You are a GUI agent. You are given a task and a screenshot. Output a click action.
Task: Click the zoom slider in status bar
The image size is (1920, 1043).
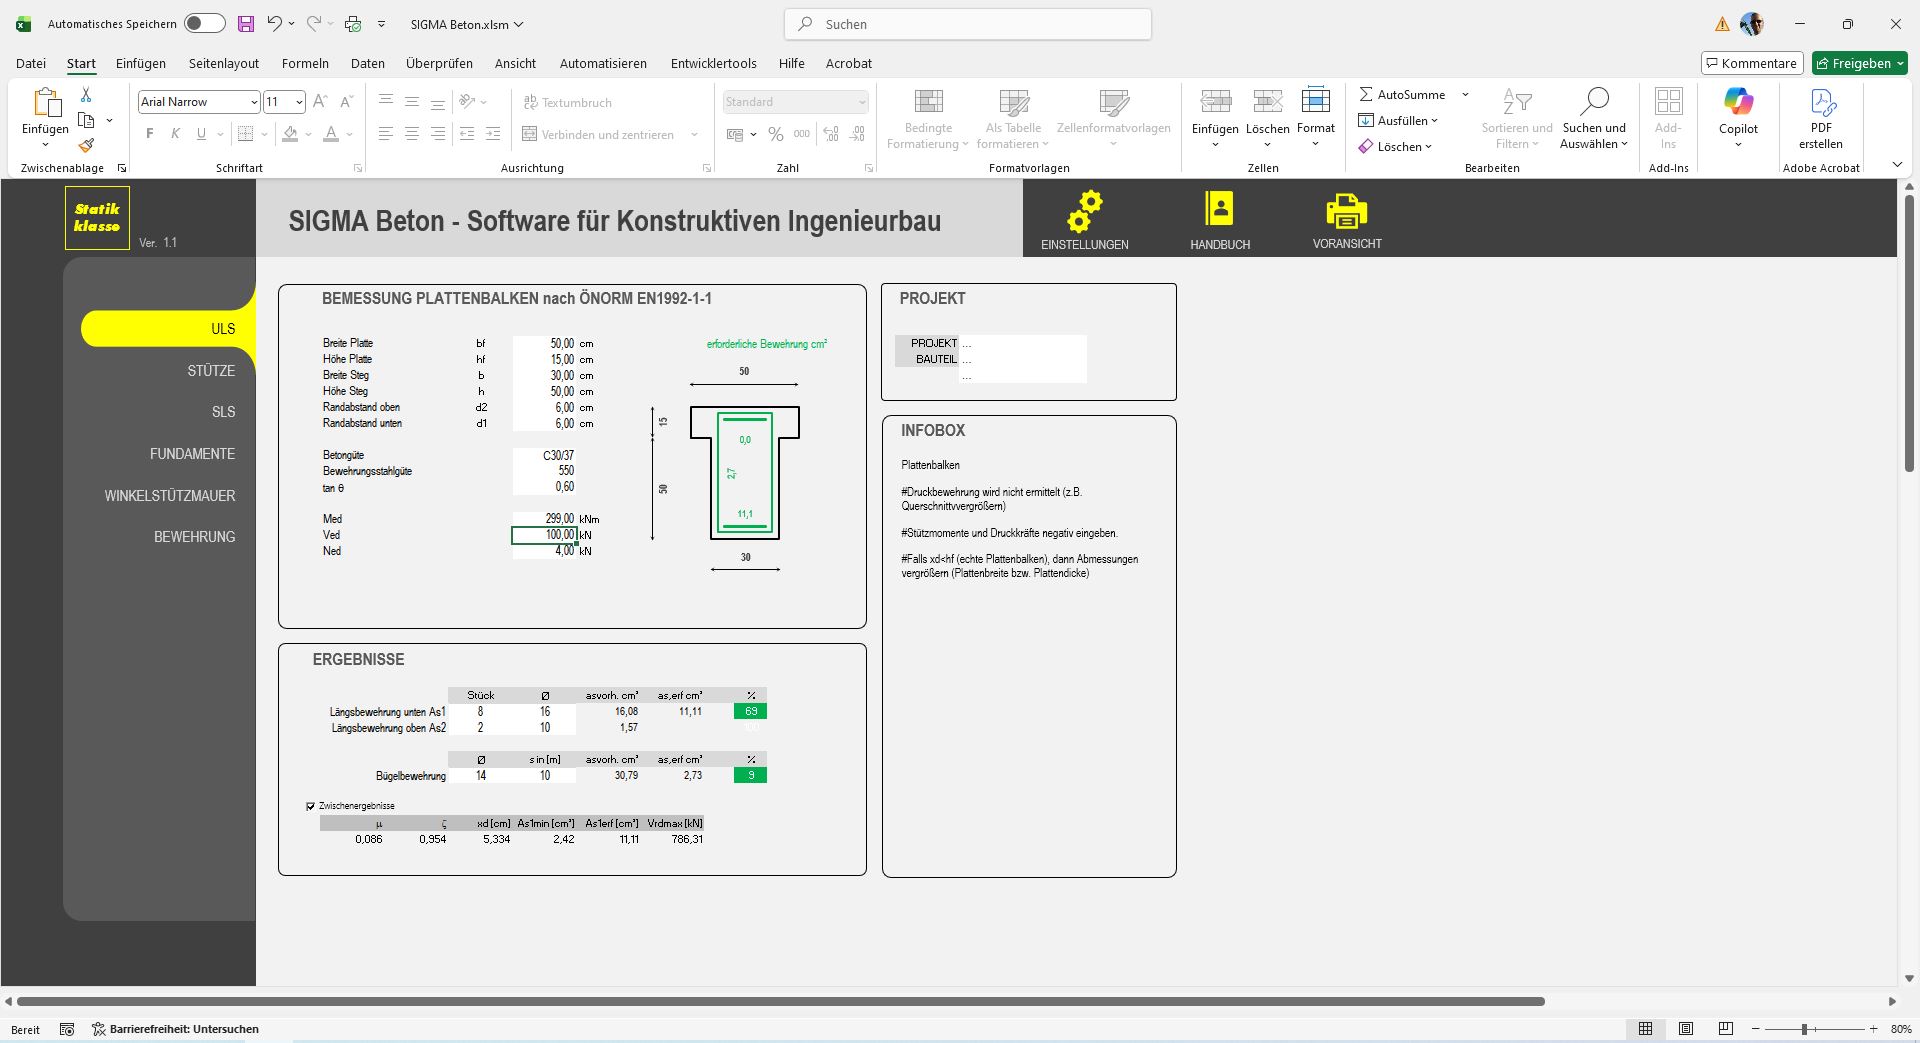click(x=1804, y=1029)
